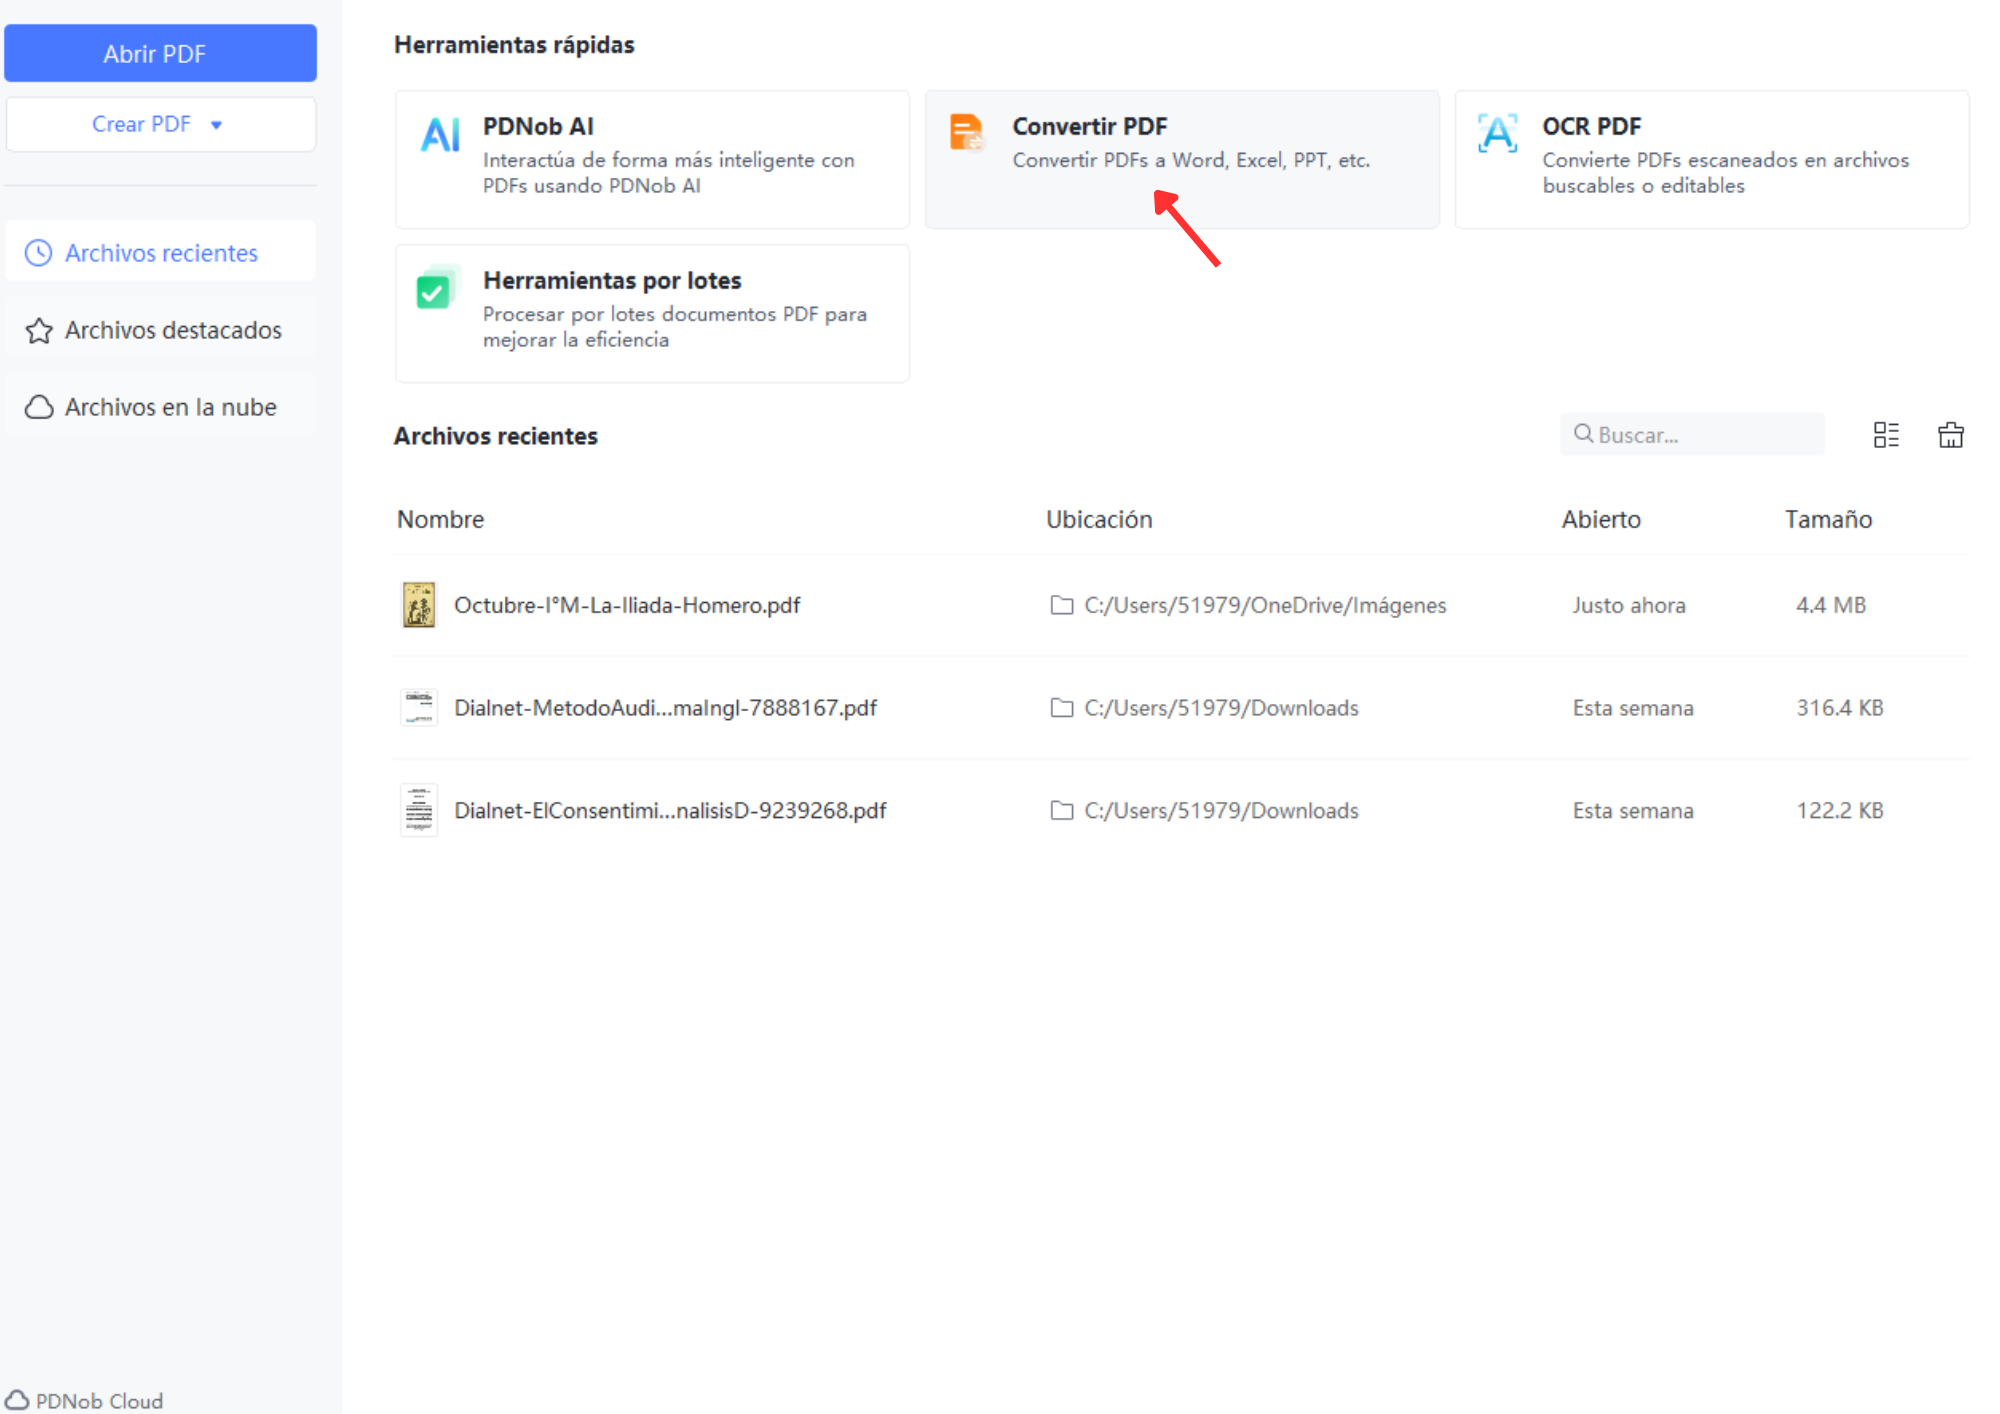
Task: Open the Dialnet-MetodoAudi 7888167 pdf file
Action: (x=665, y=708)
